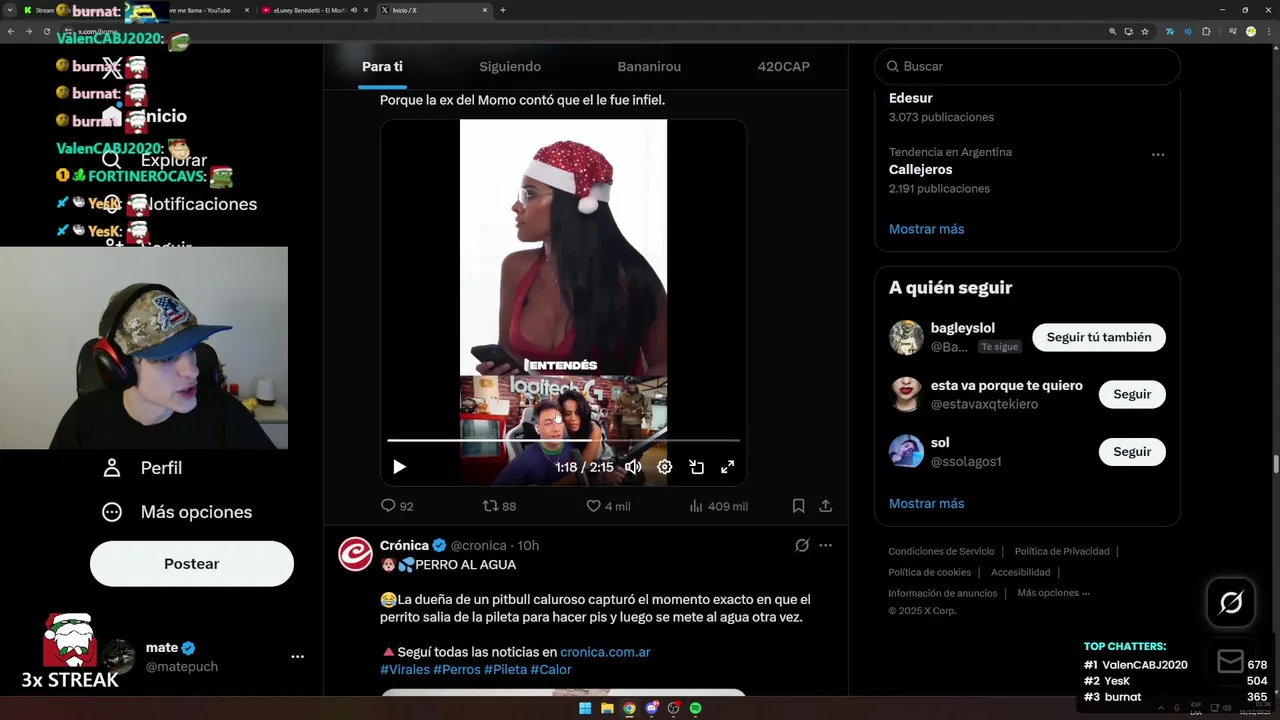Open the #Calor hashtag

[x=551, y=669]
